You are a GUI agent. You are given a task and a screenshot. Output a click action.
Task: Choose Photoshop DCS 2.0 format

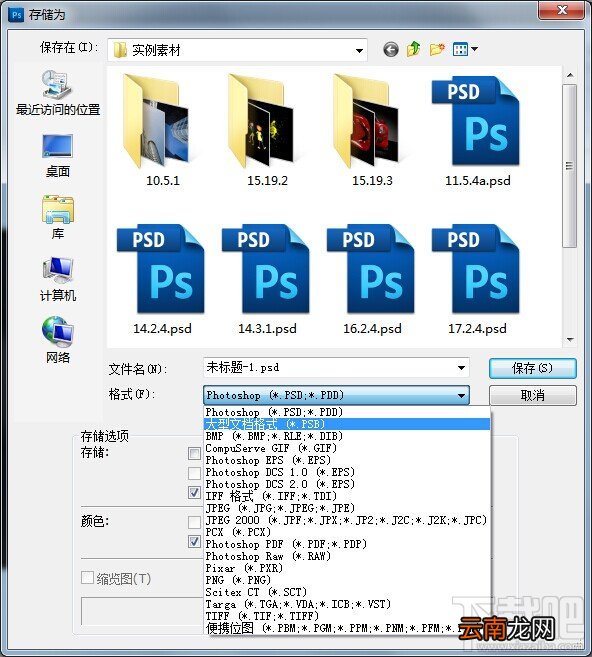click(x=347, y=484)
